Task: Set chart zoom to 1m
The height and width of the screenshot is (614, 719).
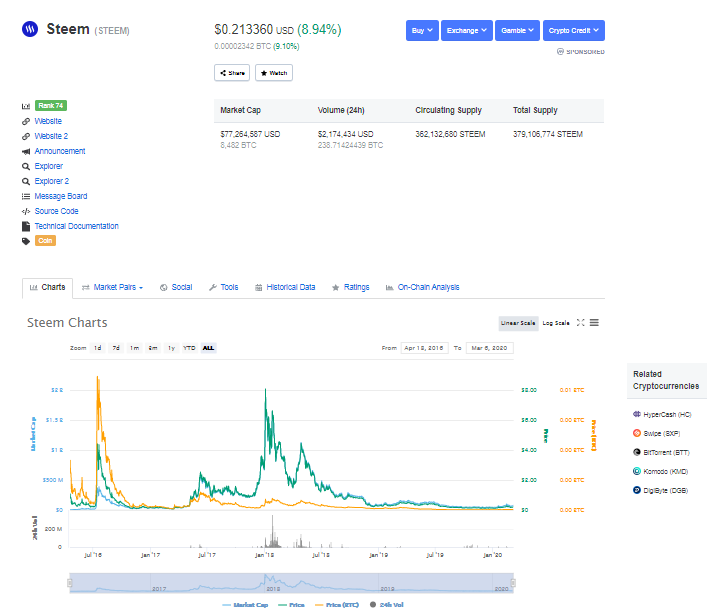Action: 134,348
